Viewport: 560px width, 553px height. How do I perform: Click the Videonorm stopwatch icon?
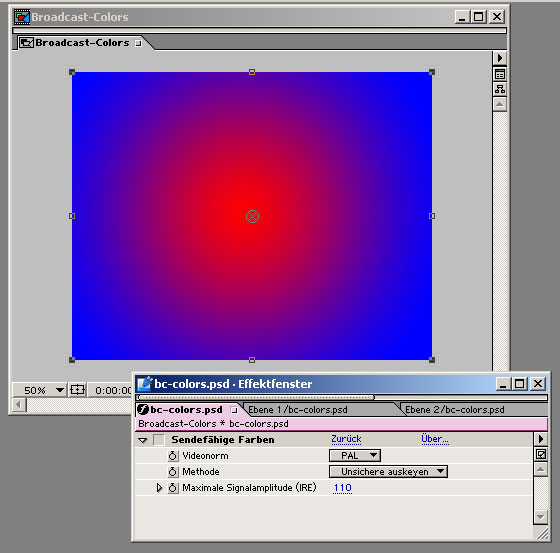click(172, 455)
